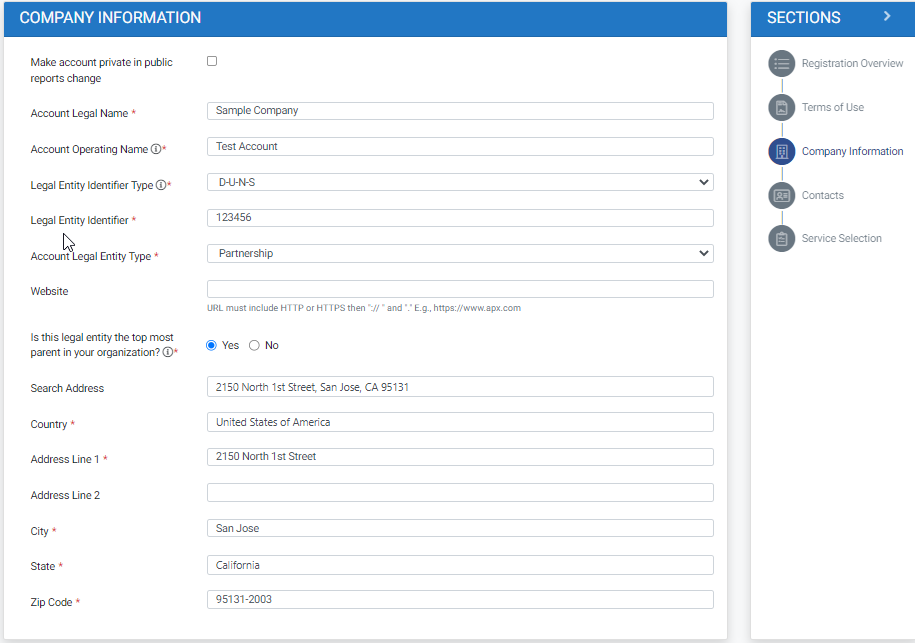
Task: Enable Make account private checkbox
Action: [212, 61]
